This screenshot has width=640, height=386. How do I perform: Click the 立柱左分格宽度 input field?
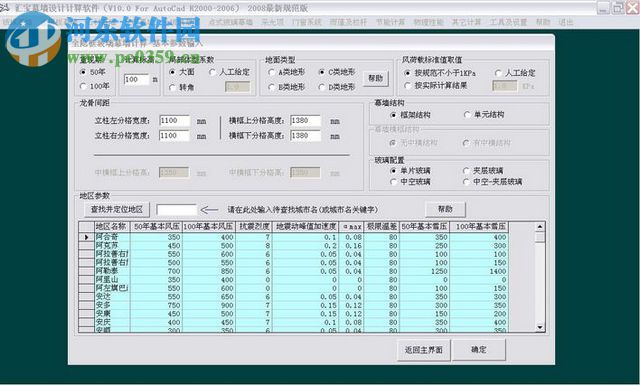tap(175, 121)
